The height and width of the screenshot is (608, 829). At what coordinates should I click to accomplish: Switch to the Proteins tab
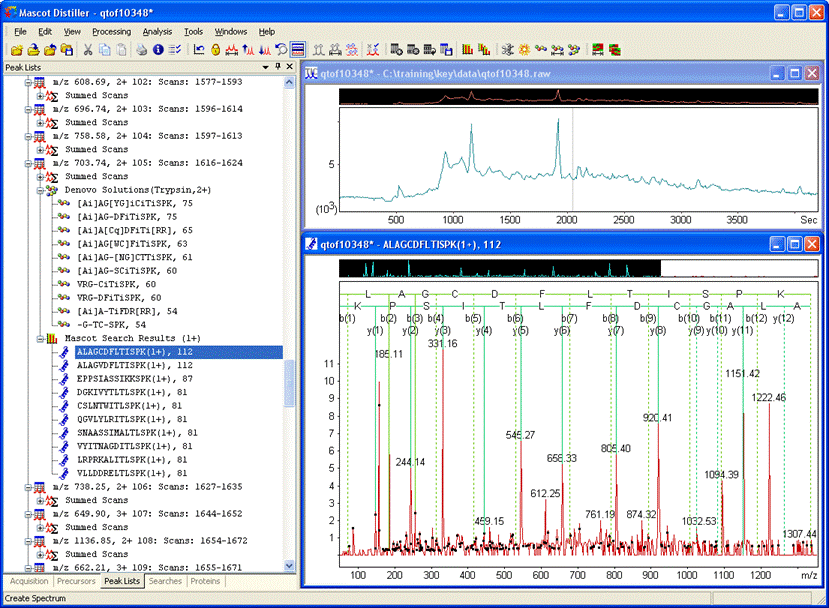(205, 581)
